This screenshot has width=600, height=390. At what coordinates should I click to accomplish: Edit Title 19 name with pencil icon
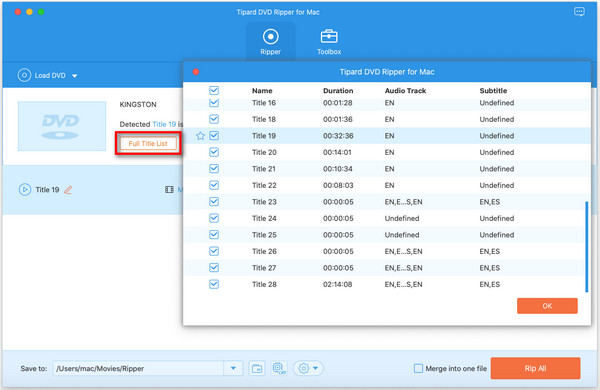point(68,190)
